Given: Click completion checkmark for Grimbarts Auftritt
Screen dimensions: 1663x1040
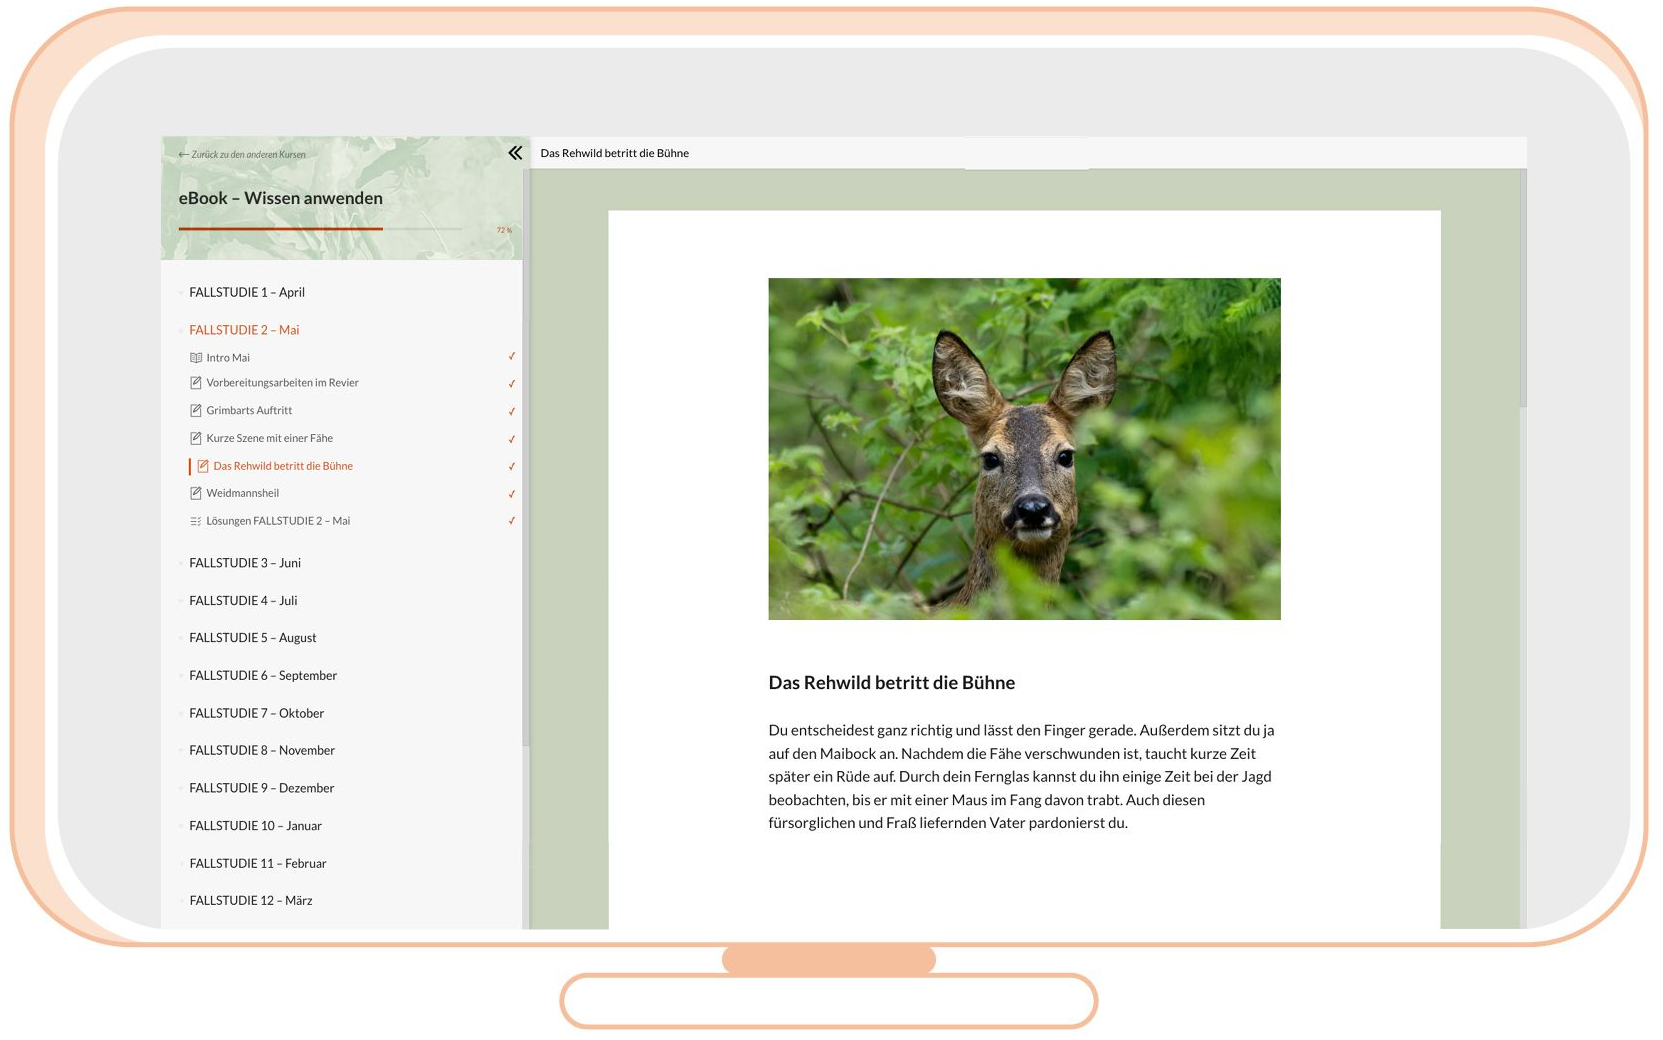Looking at the screenshot, I should [x=512, y=411].
